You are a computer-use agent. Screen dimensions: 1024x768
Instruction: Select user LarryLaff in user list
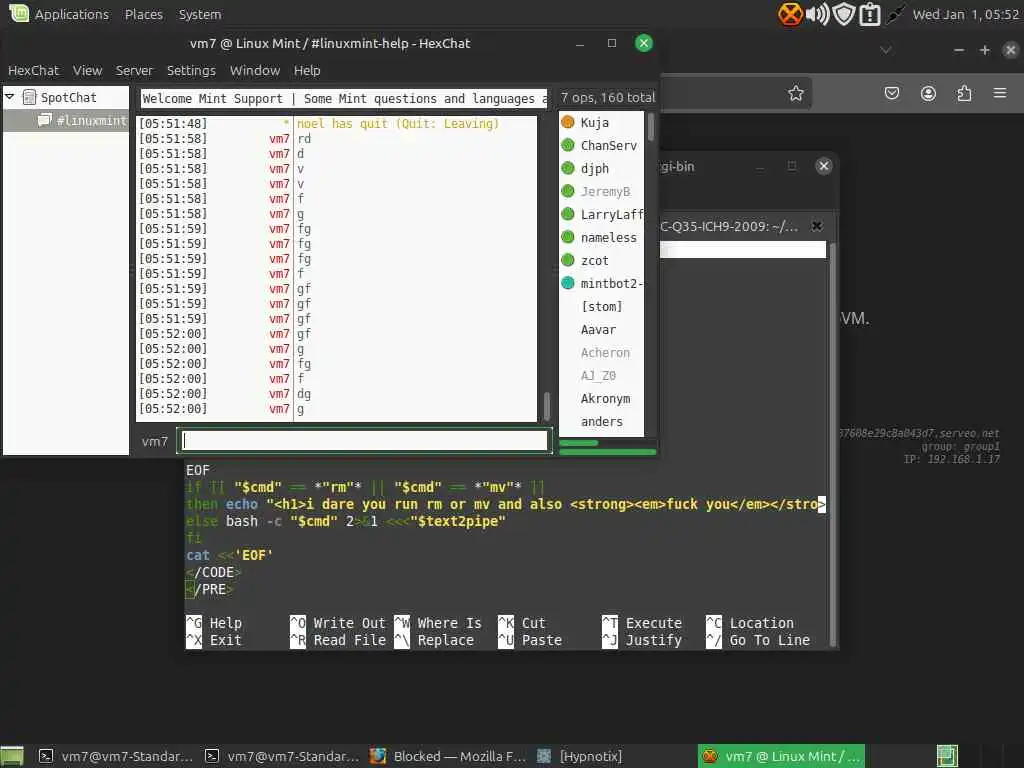[601, 214]
